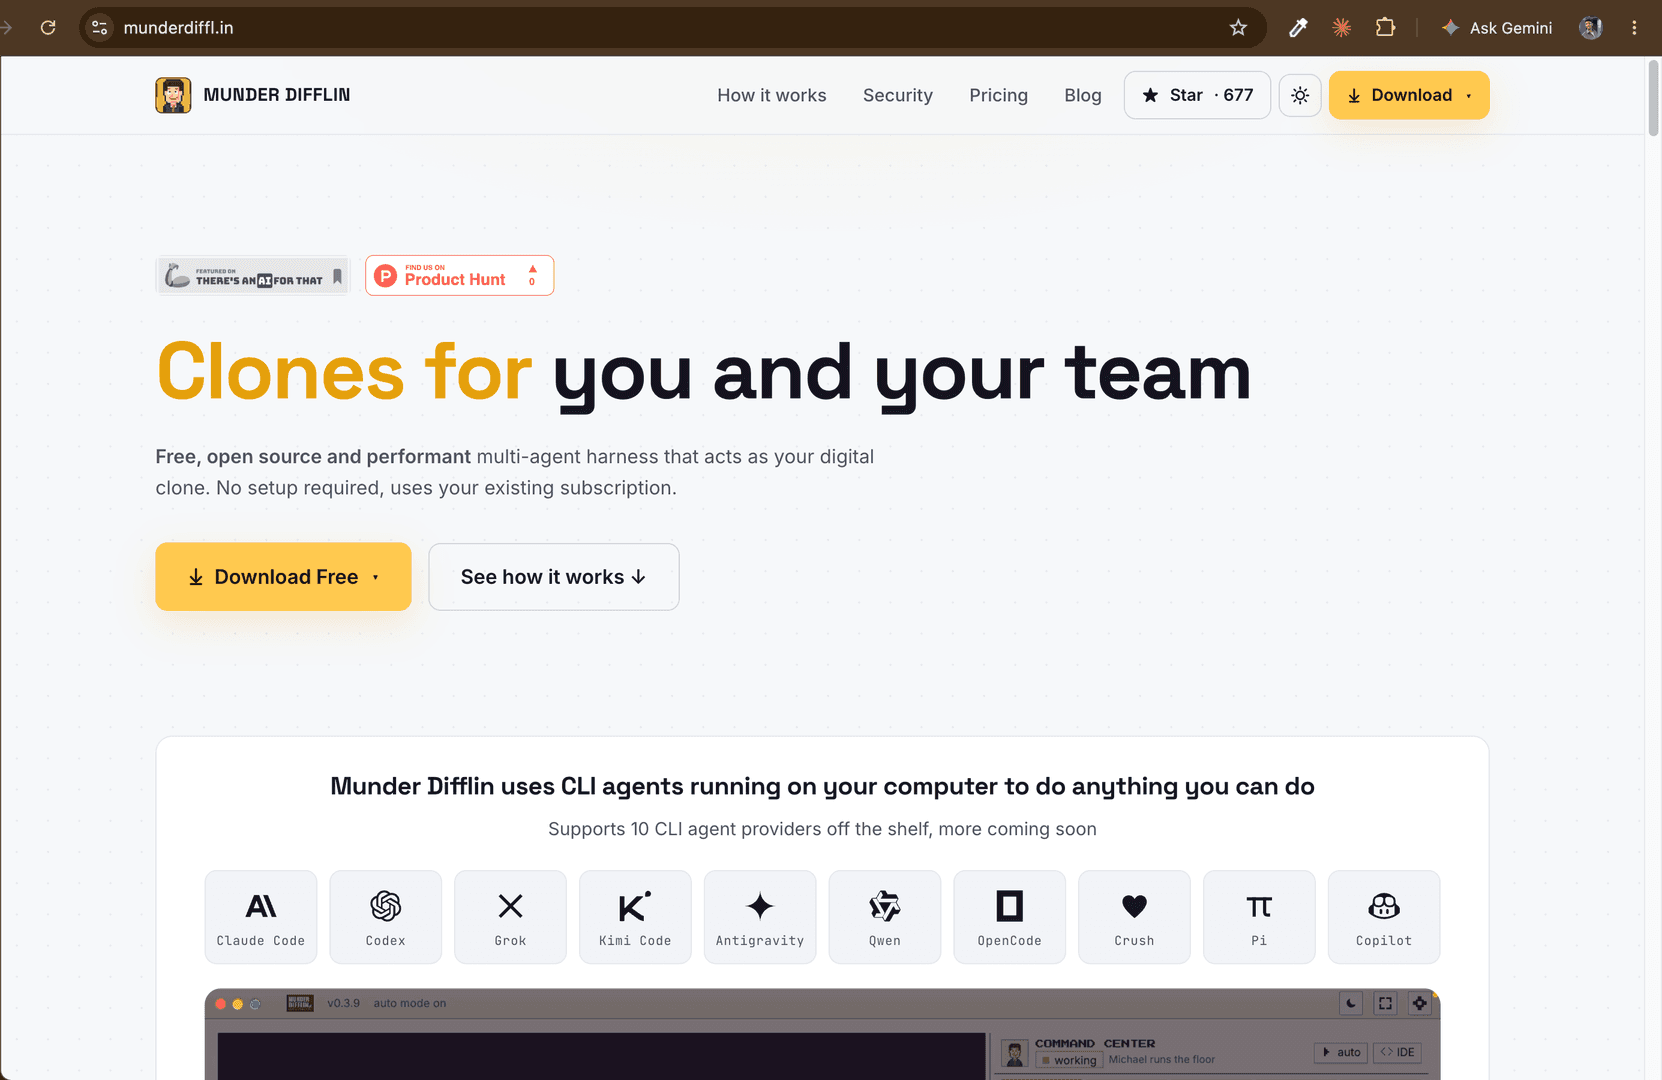Go to How it works section
The image size is (1662, 1080).
pyautogui.click(x=772, y=95)
